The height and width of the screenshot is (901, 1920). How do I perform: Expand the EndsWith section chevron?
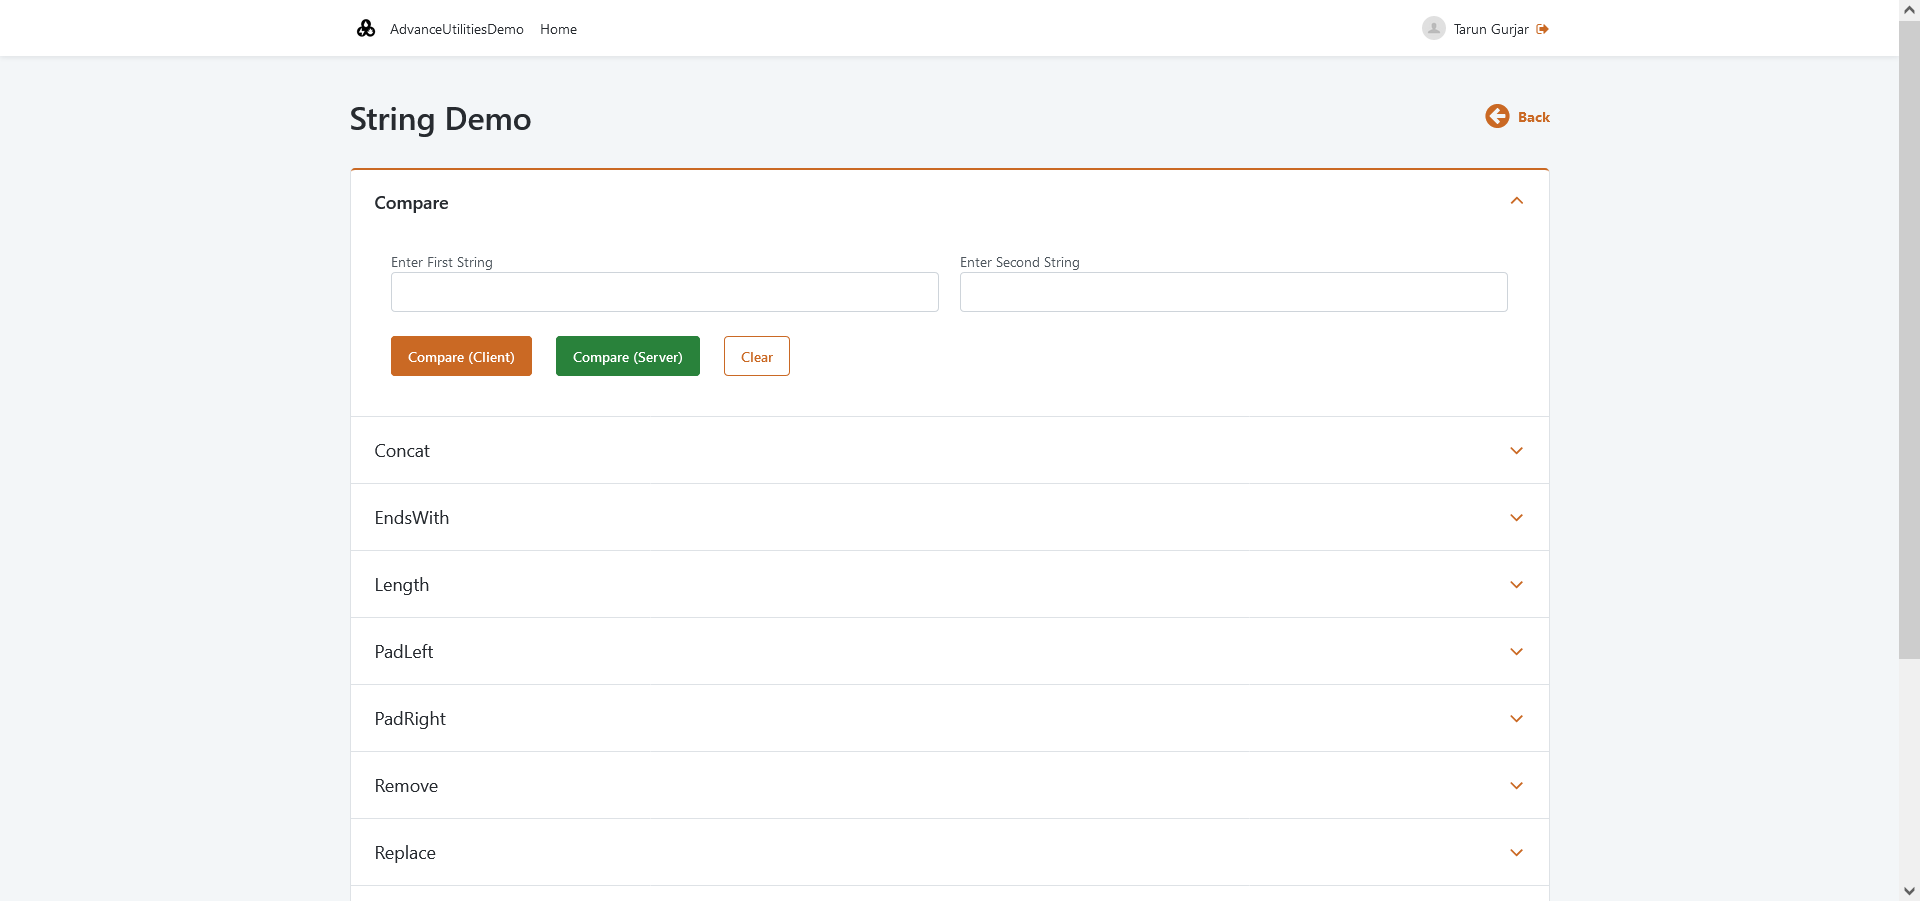(x=1516, y=518)
